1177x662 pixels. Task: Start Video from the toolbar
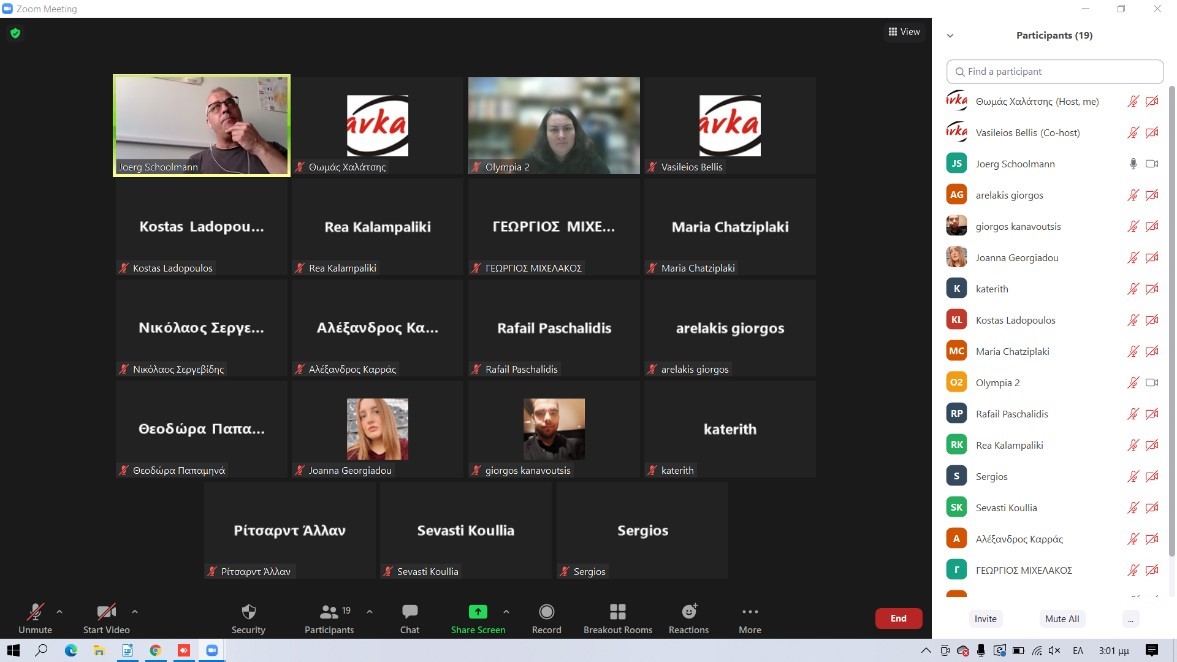coord(106,618)
